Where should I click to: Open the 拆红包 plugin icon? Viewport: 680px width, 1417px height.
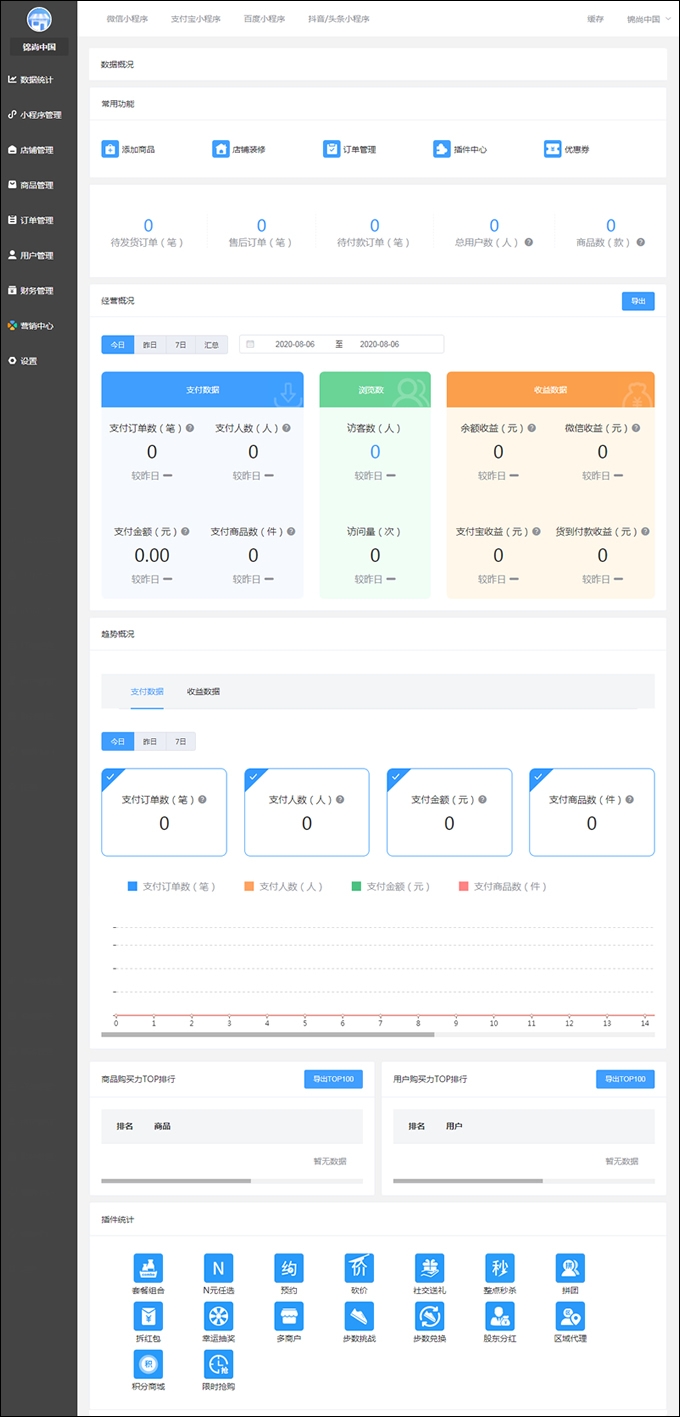tap(148, 1316)
